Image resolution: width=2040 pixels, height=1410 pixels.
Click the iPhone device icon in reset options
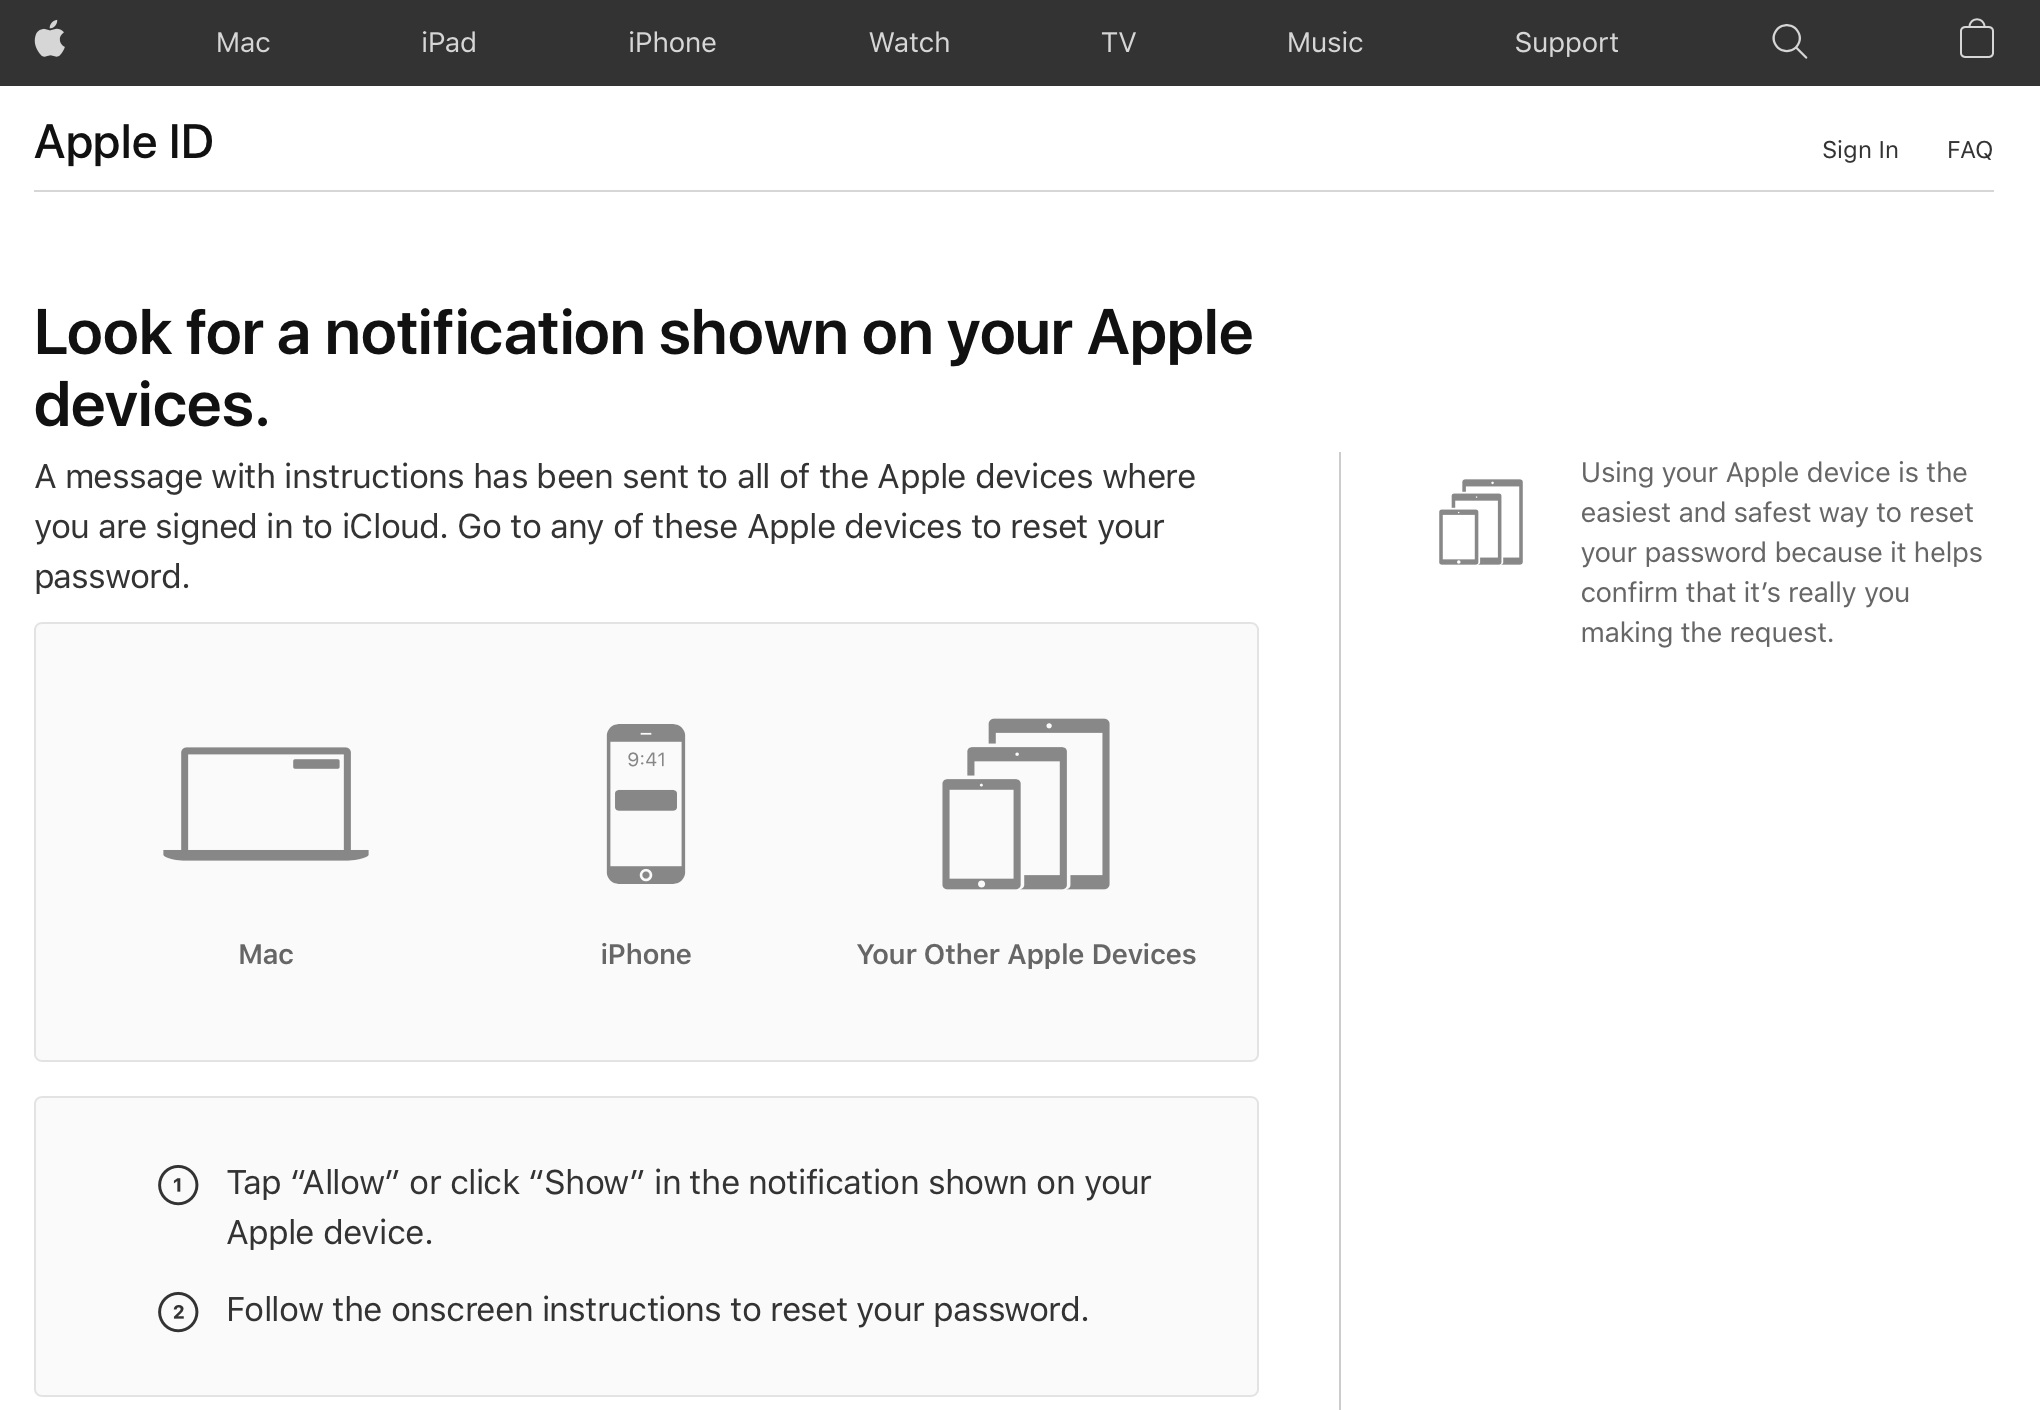click(645, 804)
